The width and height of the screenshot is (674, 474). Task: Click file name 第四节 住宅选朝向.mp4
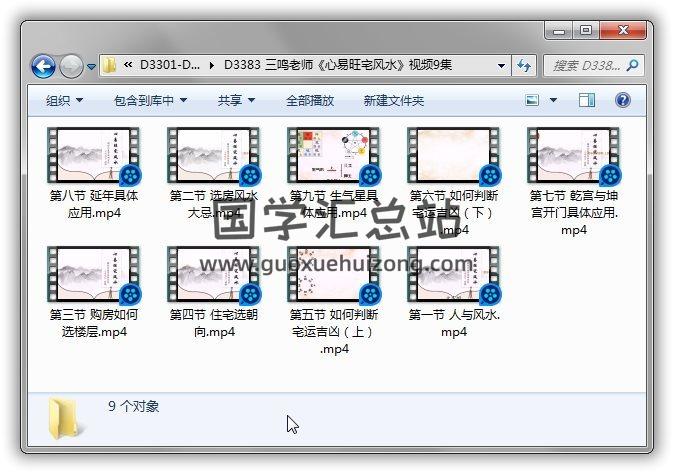214,323
